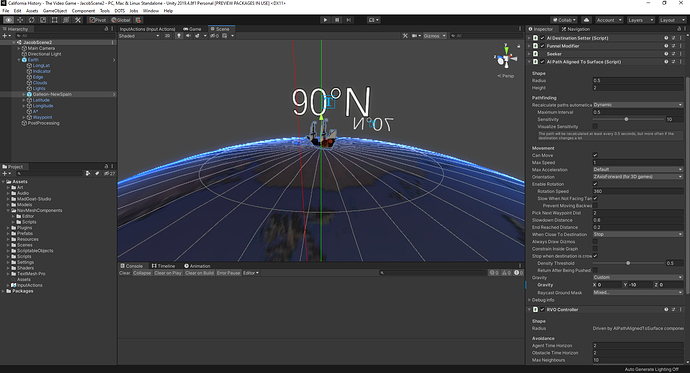This screenshot has width=690, height=373.
Task: Enable Always Draw Gizmos checkbox
Action: click(x=595, y=241)
